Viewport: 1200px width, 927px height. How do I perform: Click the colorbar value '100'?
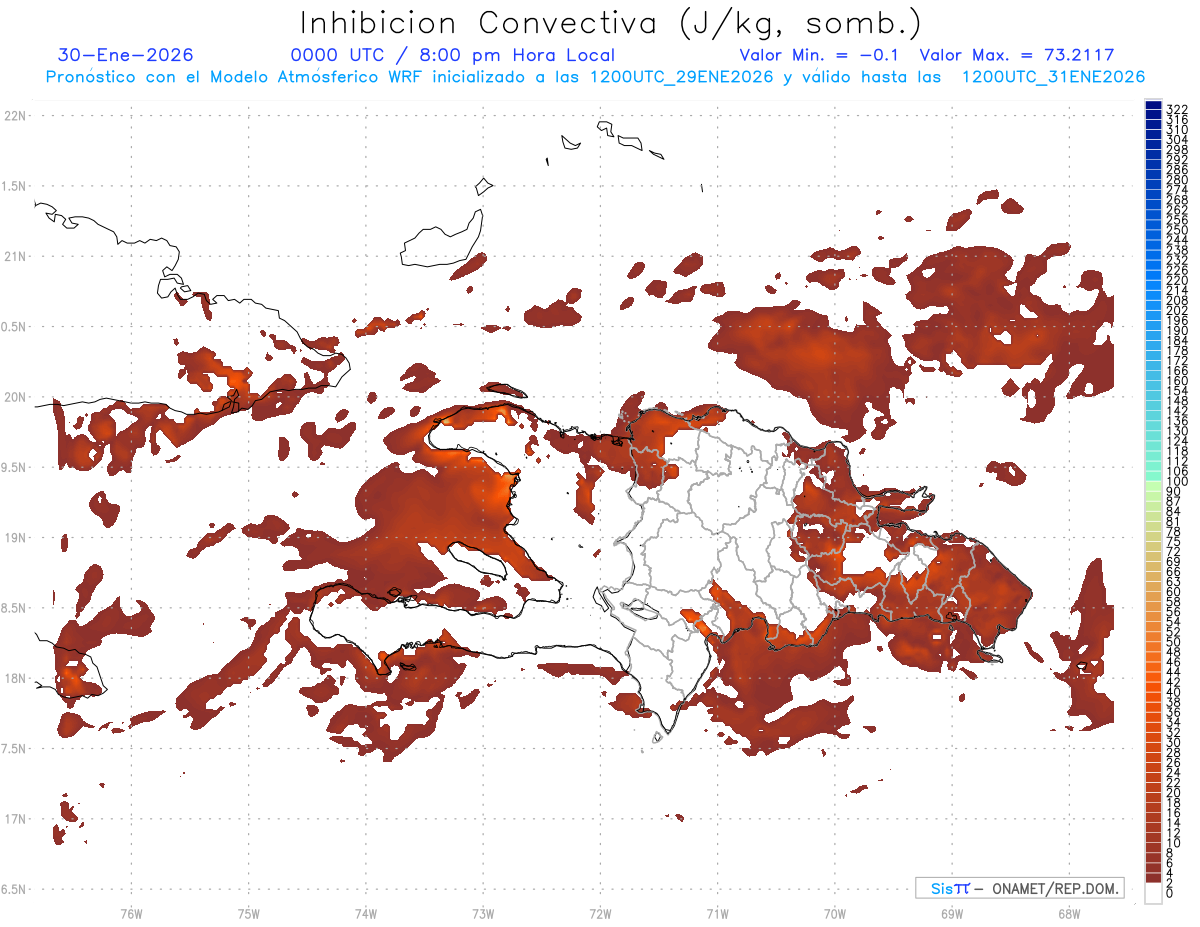coord(1177,482)
